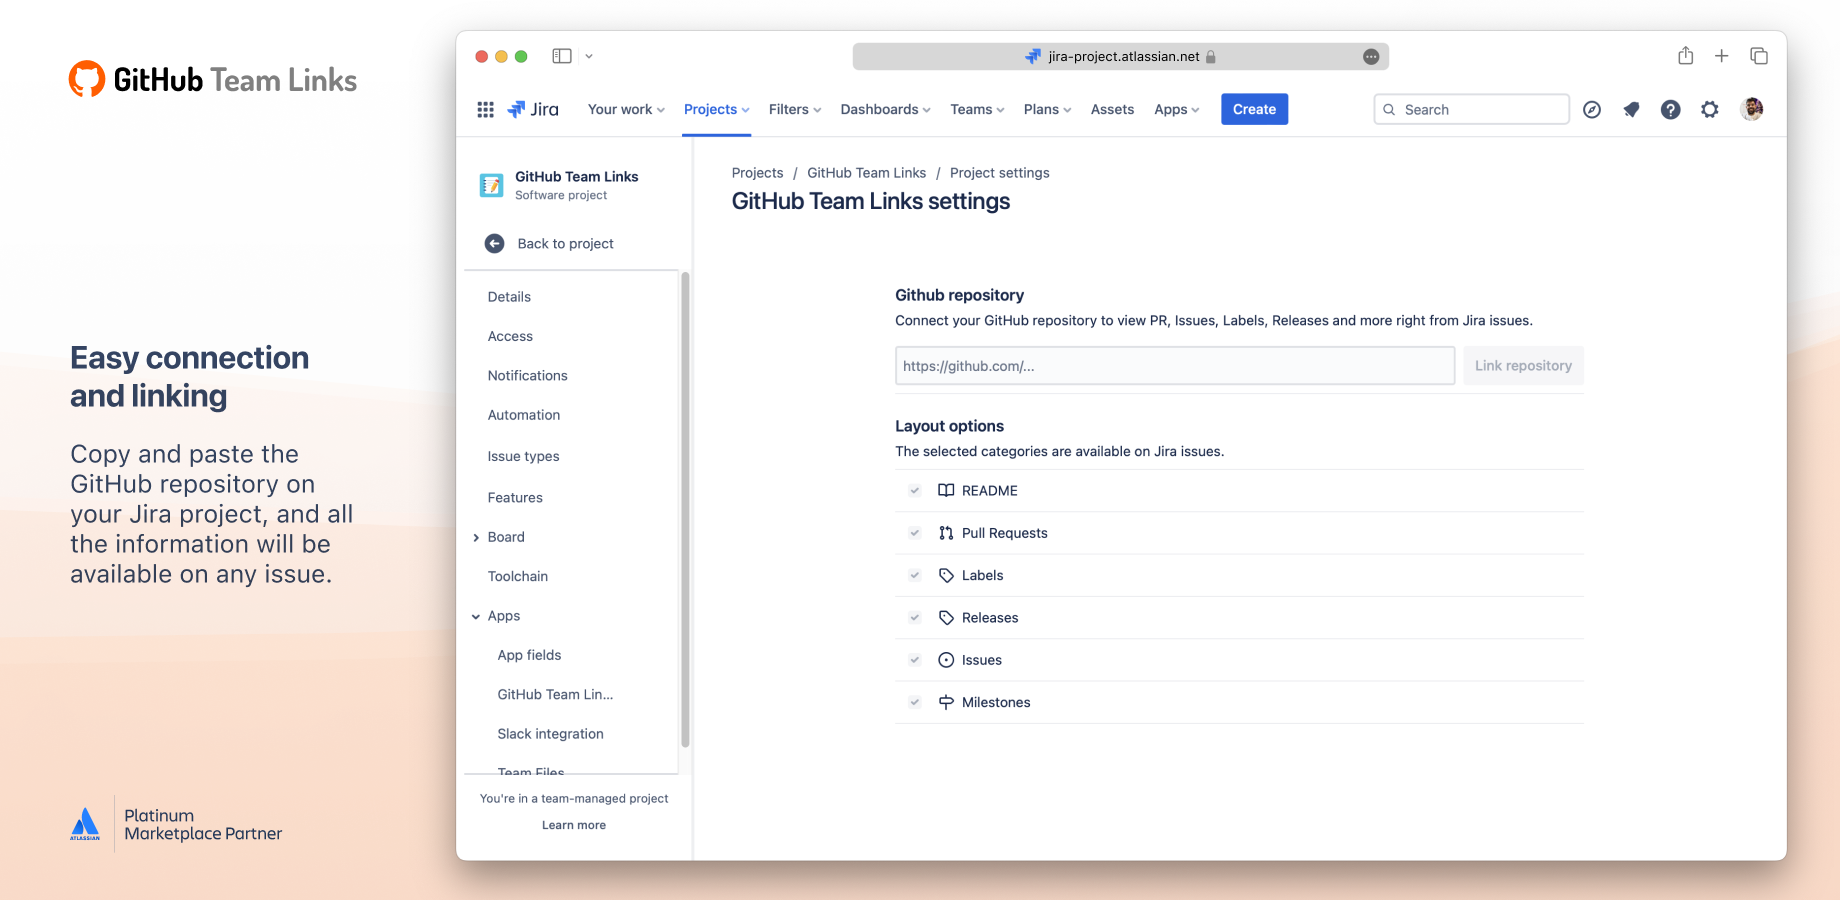Click Projects breadcrumb link
1840x900 pixels.
point(757,173)
